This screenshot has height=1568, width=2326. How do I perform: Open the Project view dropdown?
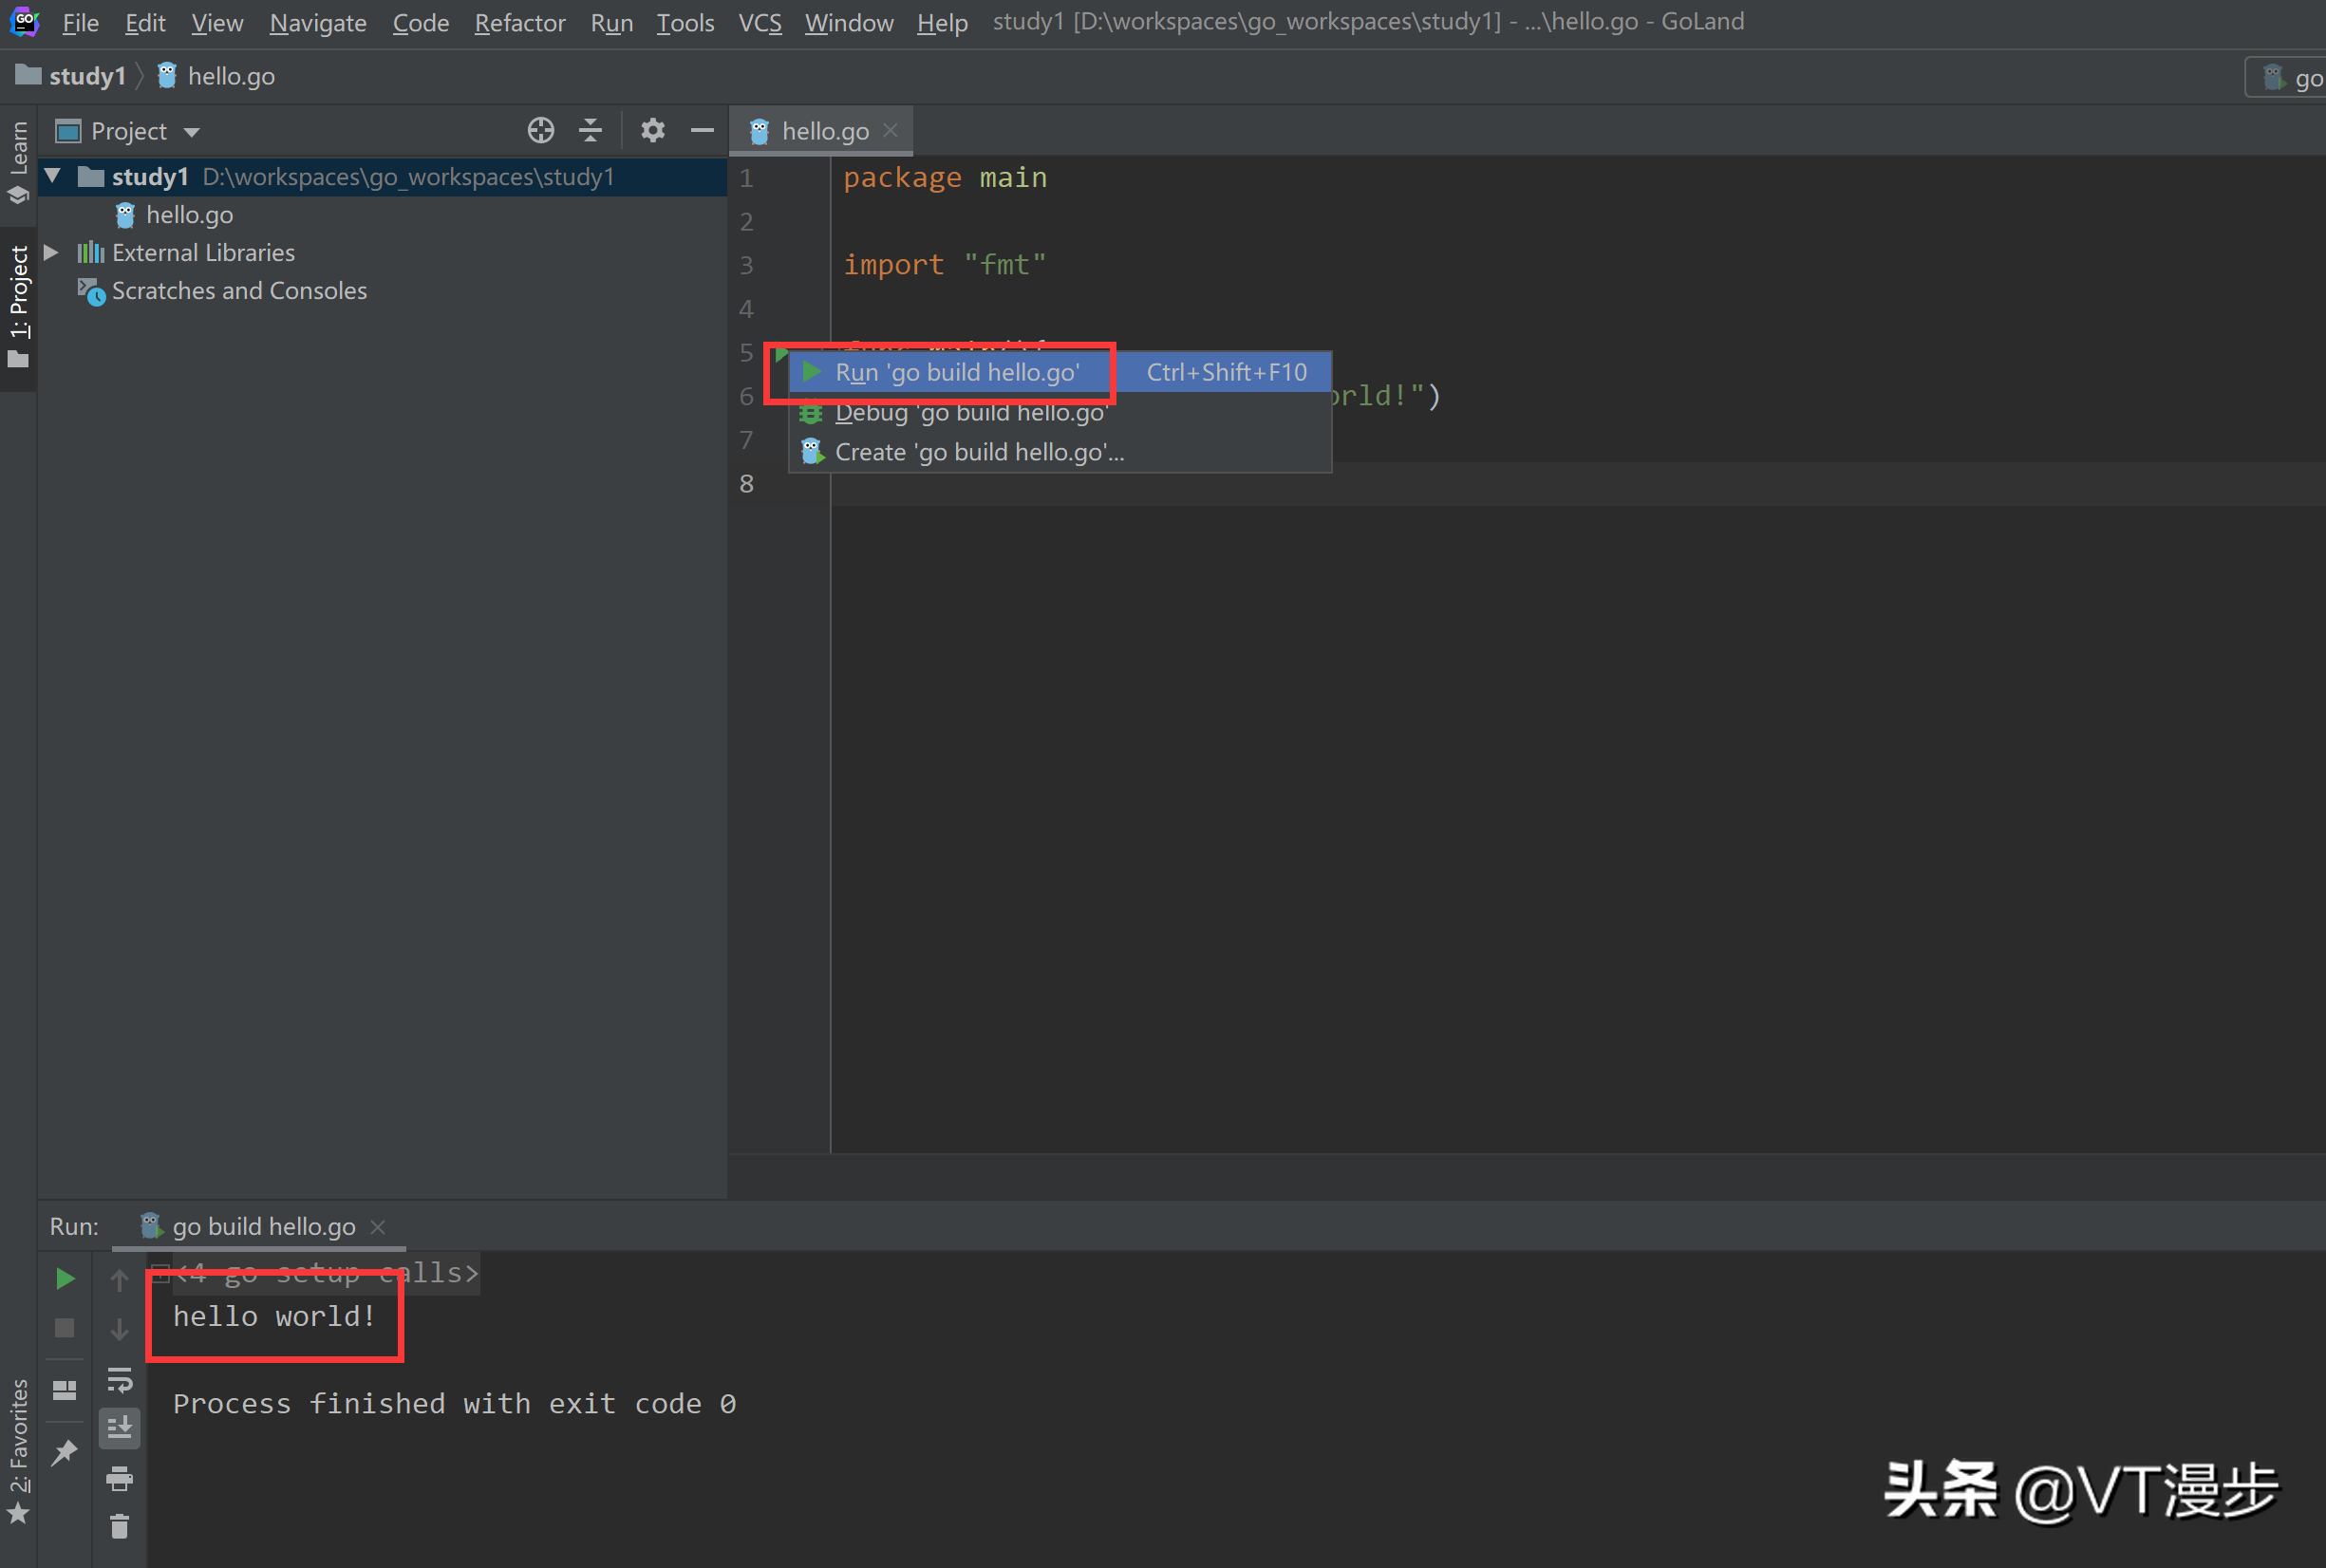pos(192,132)
